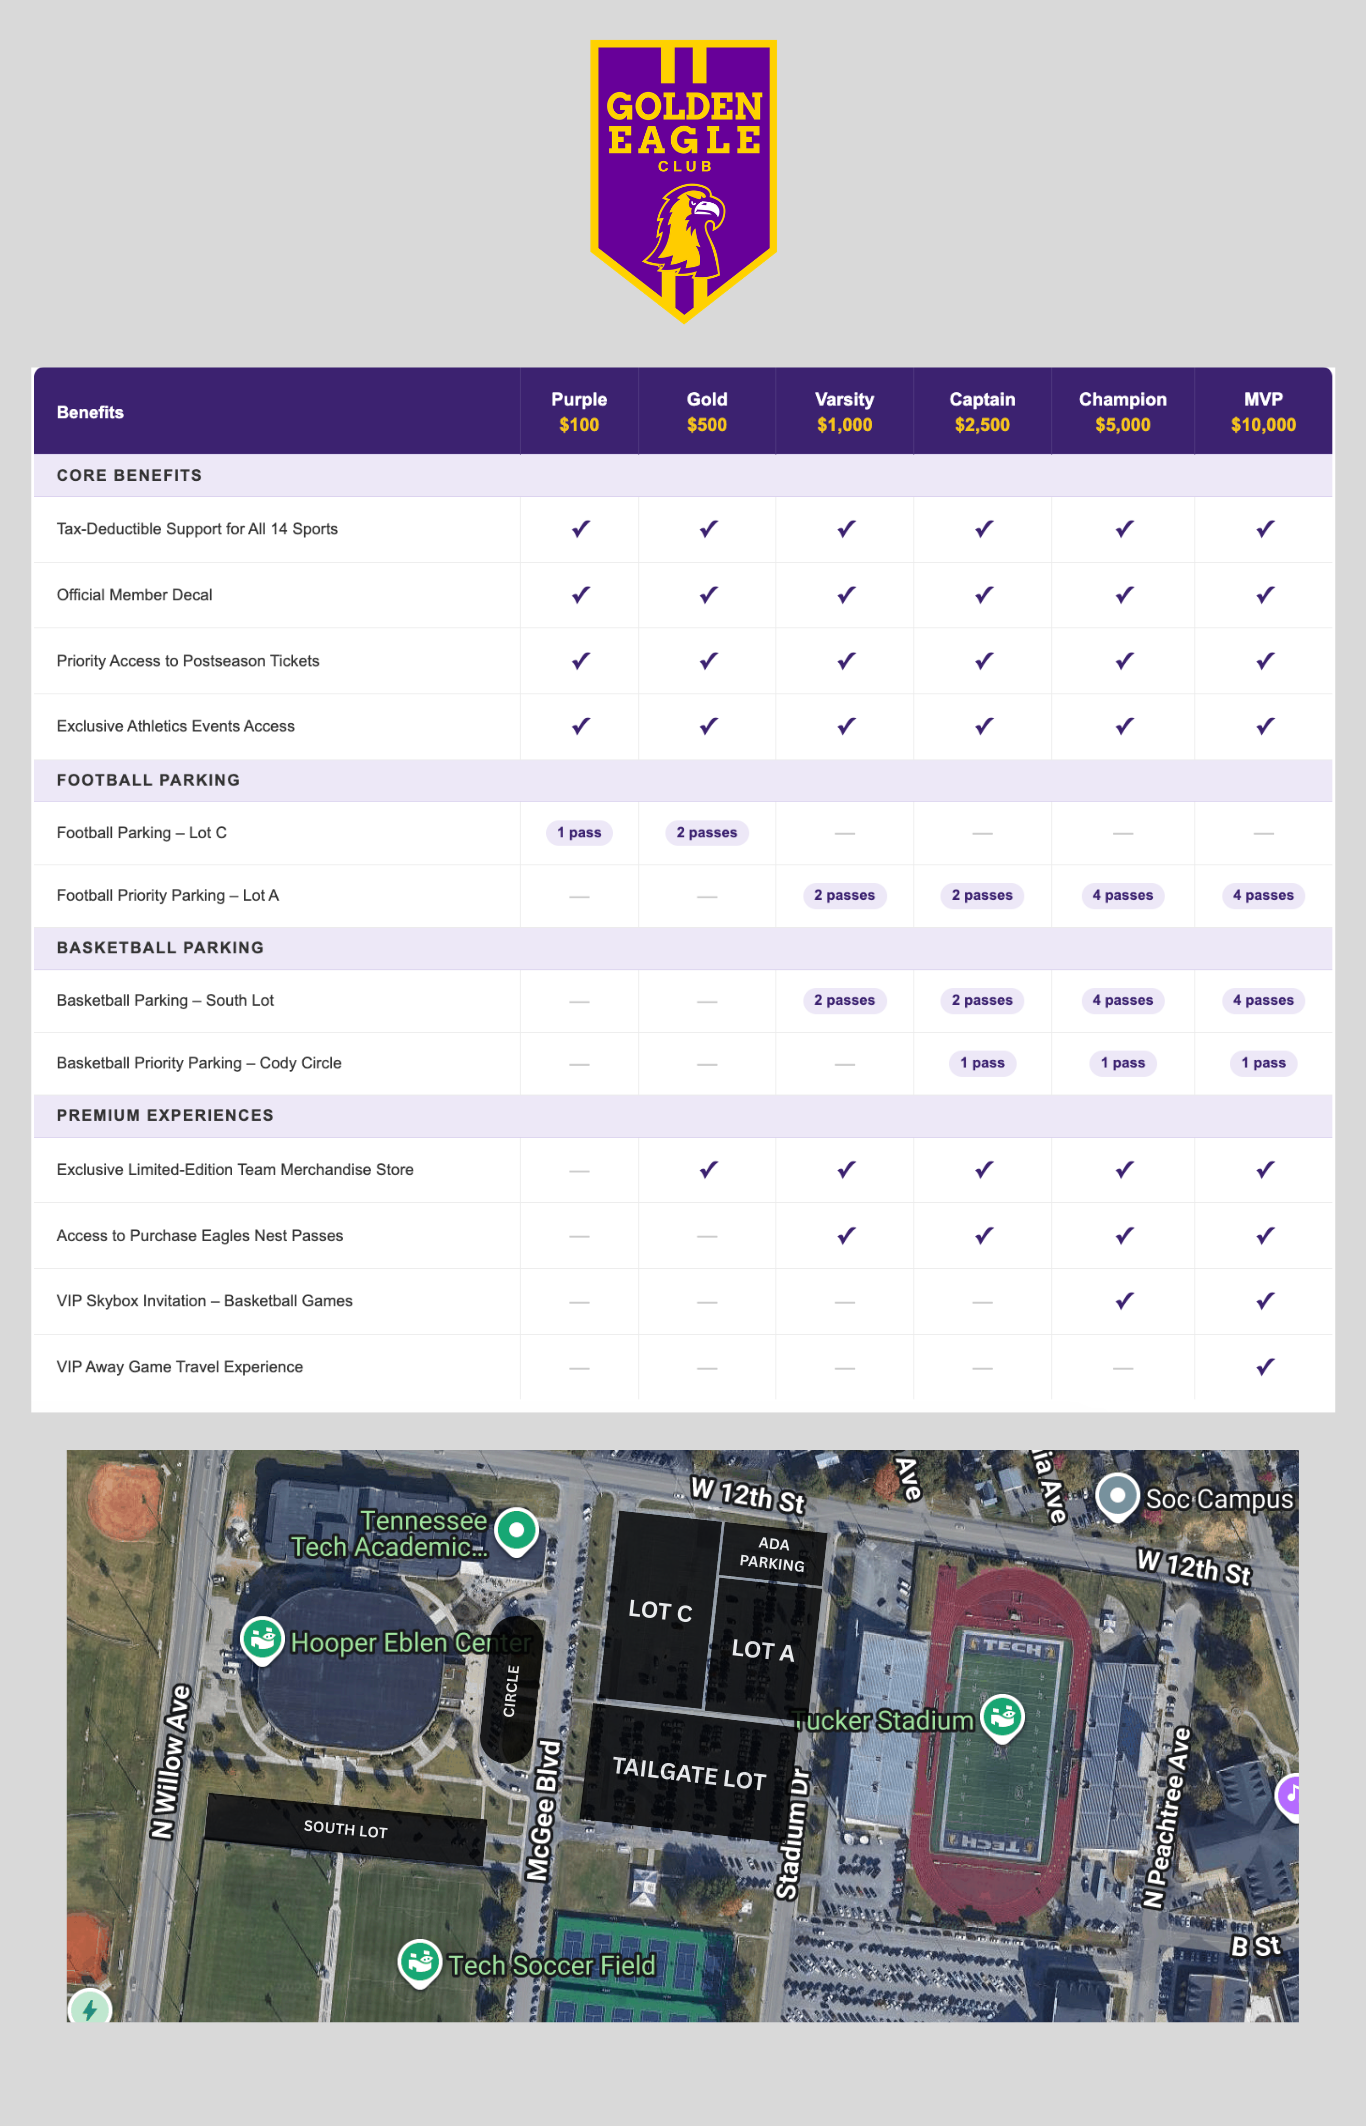Click Captain check for Eagles Nest Passes

pyautogui.click(x=984, y=1235)
